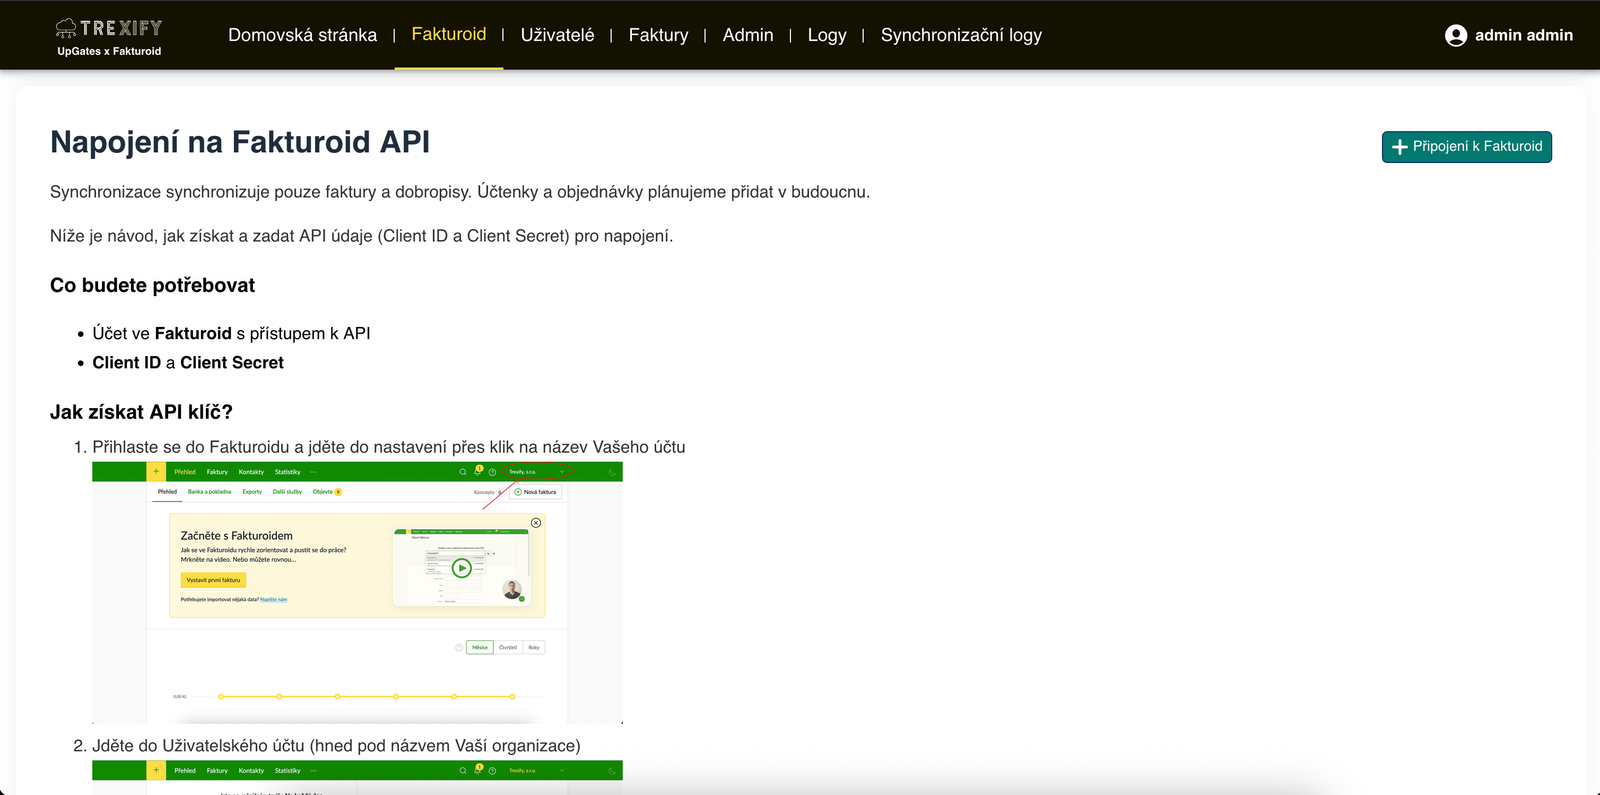This screenshot has width=1600, height=795.
Task: Open Synchronizační logy
Action: coord(961,35)
